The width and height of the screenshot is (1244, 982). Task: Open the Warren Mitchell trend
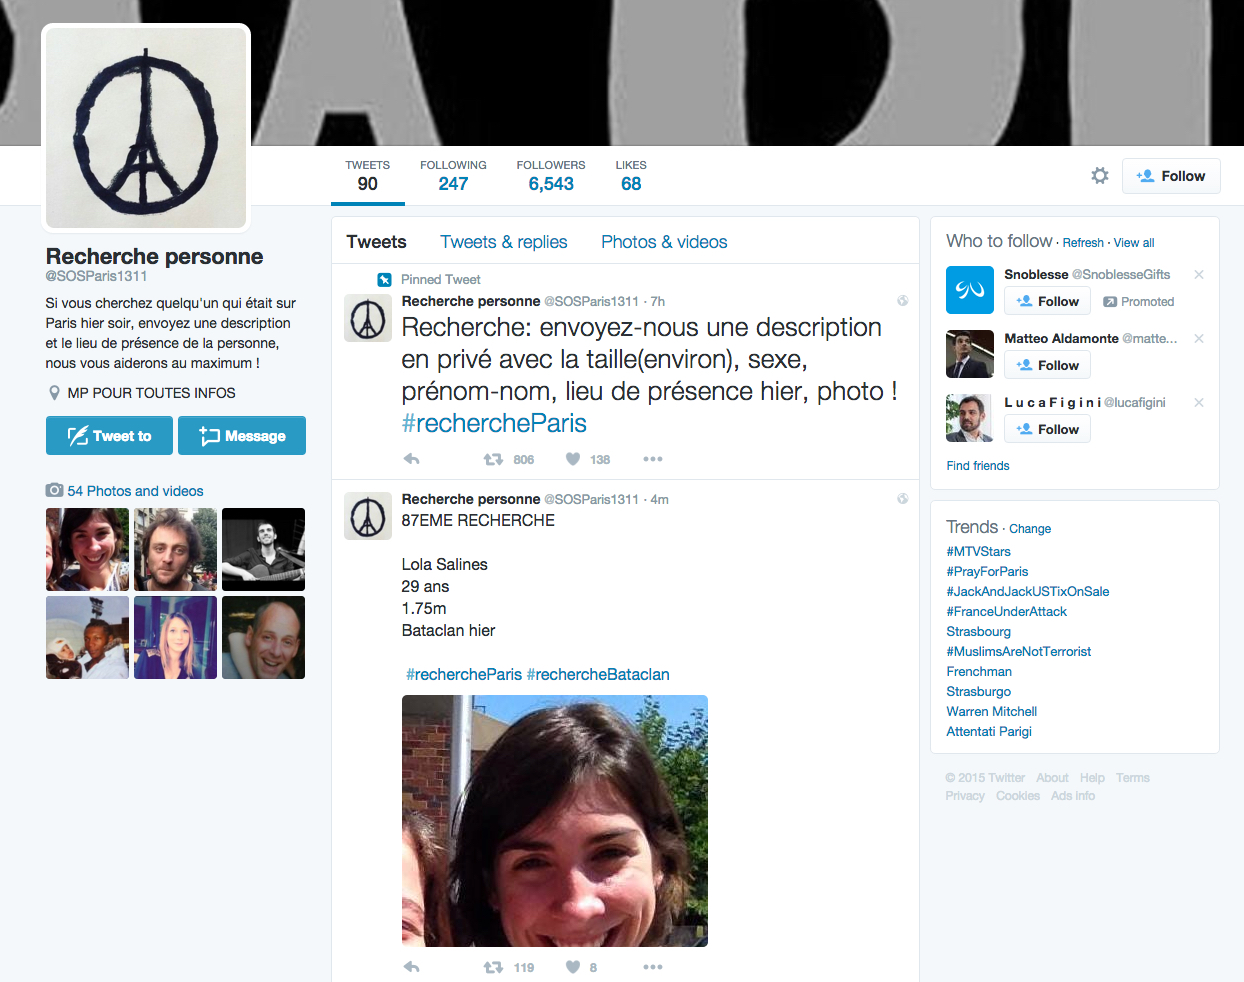coord(991,711)
